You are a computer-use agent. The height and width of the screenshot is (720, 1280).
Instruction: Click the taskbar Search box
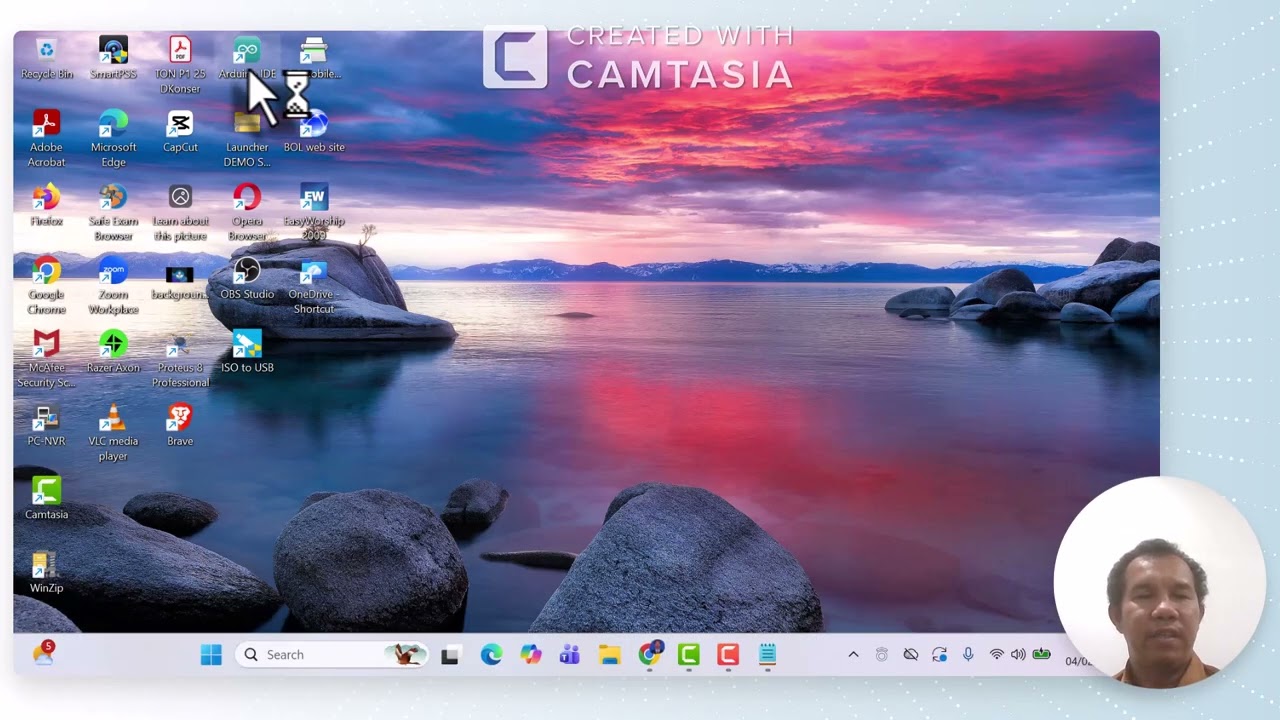tap(333, 655)
